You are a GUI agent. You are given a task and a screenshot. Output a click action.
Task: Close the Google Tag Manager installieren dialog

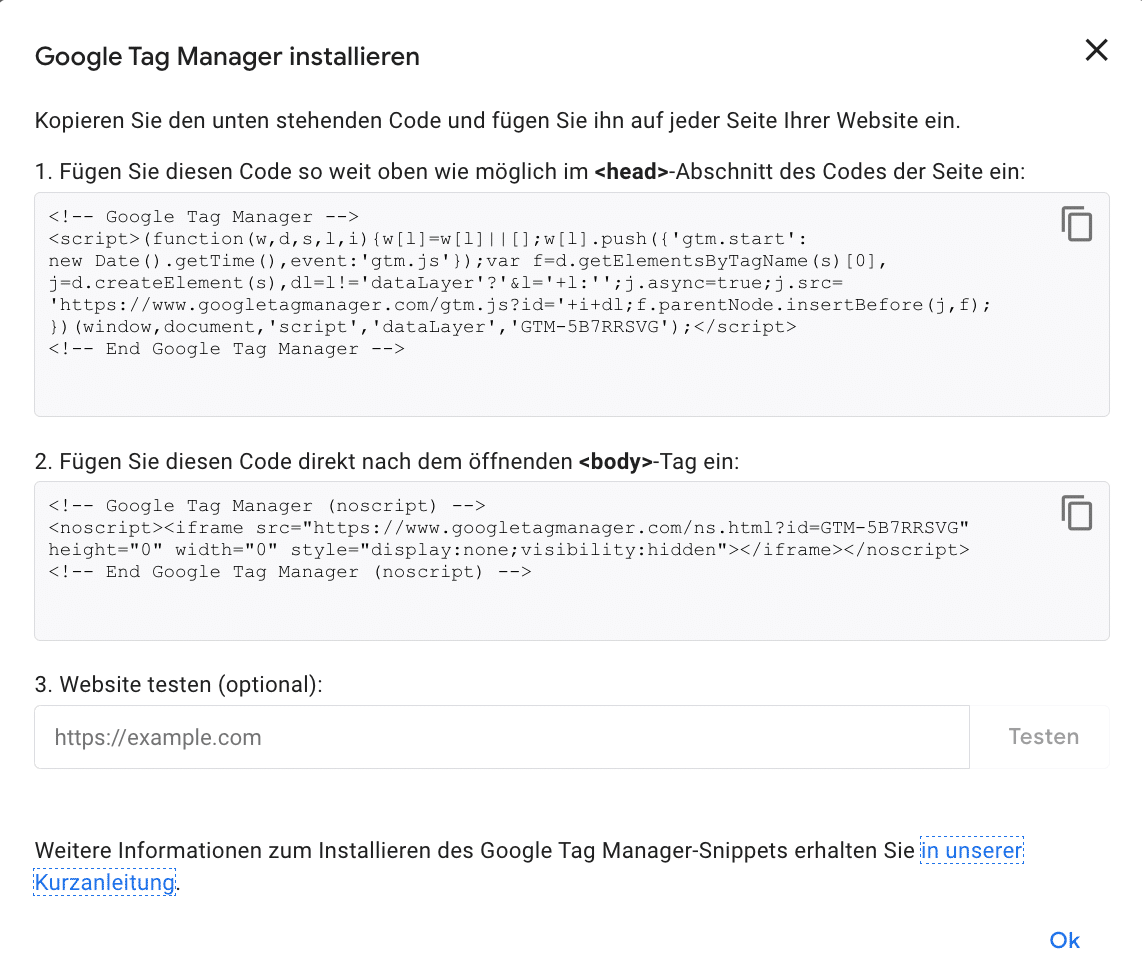[1096, 50]
